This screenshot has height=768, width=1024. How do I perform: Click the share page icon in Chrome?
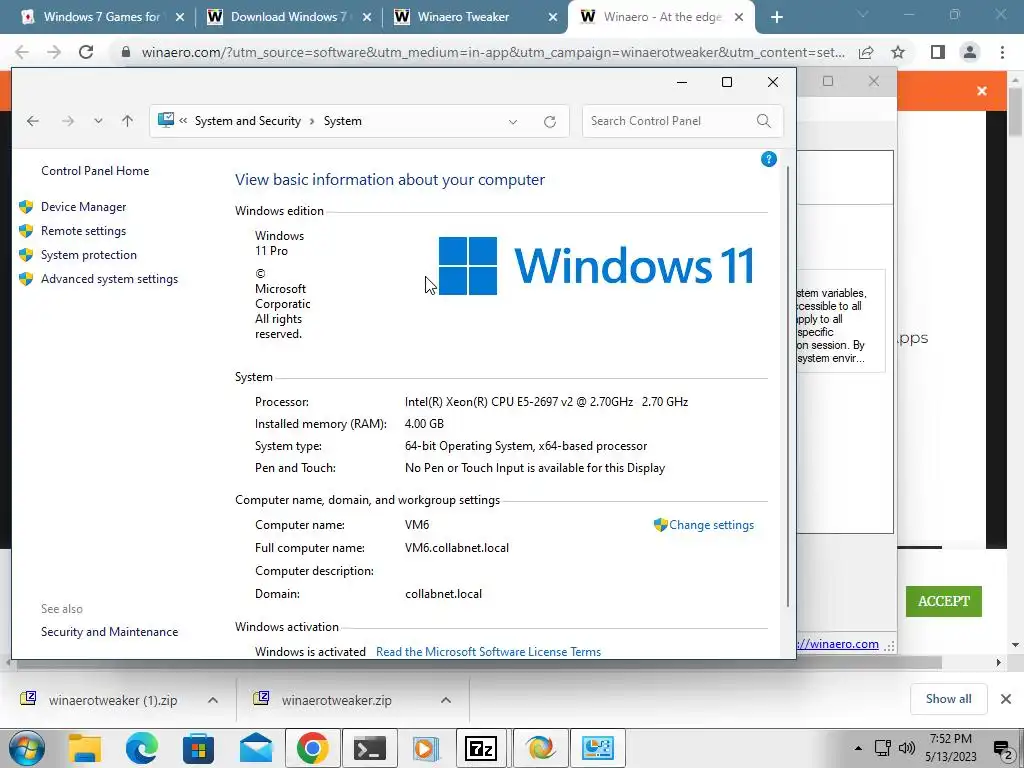866,52
